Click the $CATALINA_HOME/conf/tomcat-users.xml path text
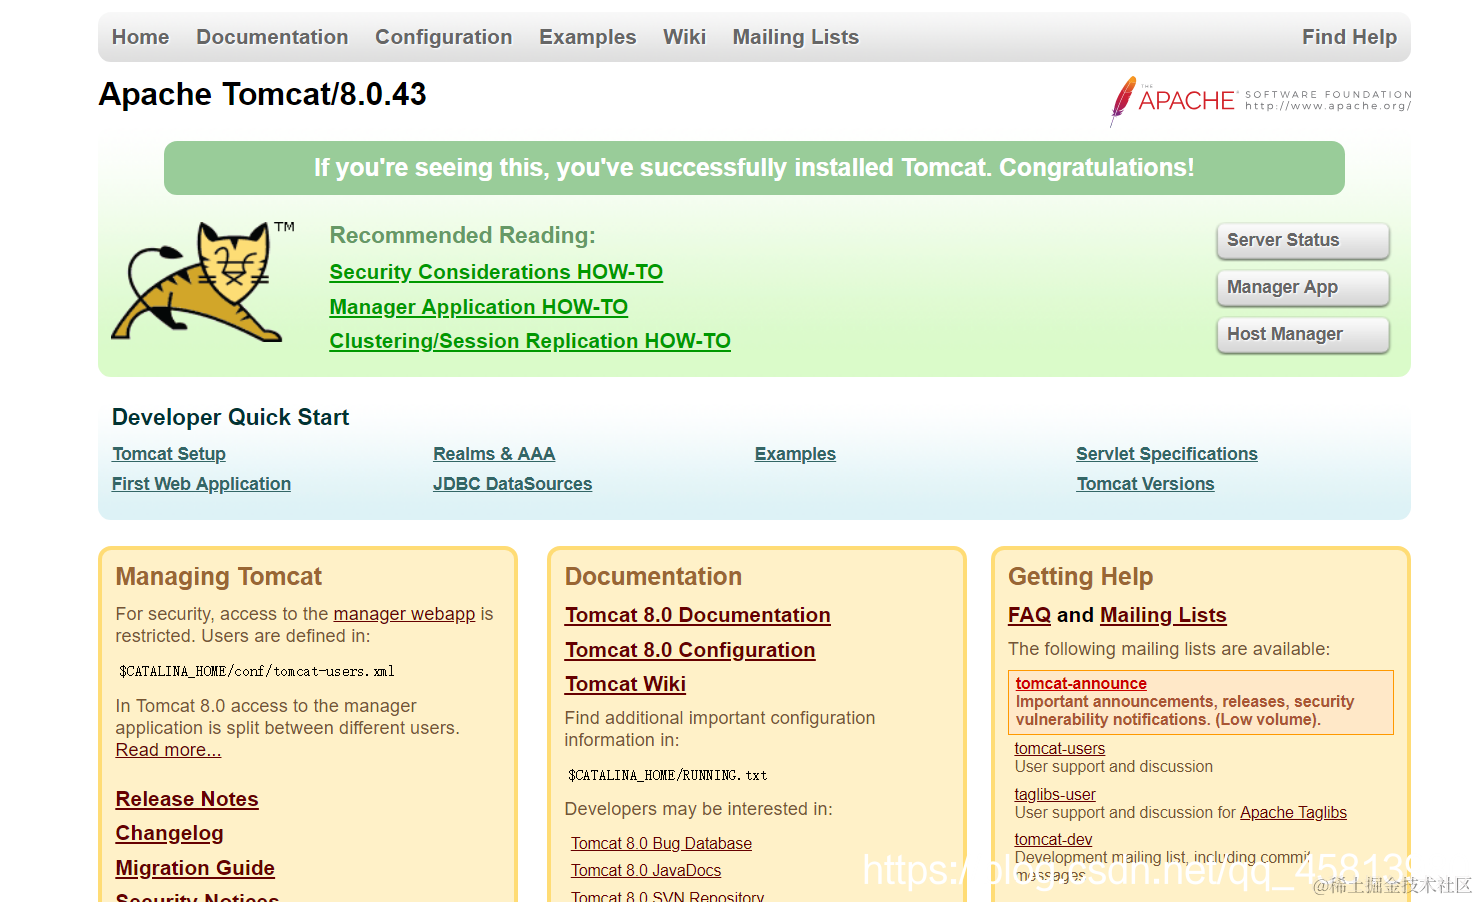1479x902 pixels. 257,671
